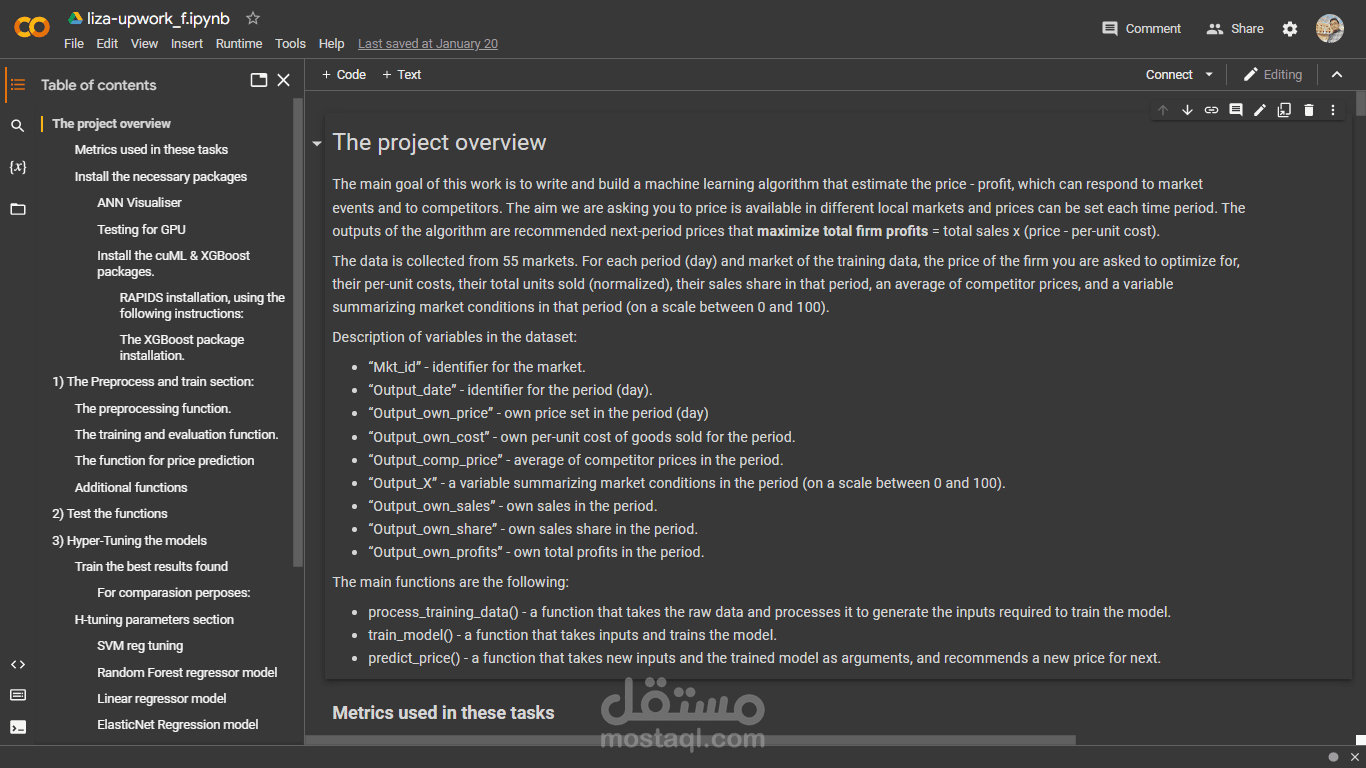Open Colab settings gear
The width and height of the screenshot is (1366, 768).
tap(1290, 29)
